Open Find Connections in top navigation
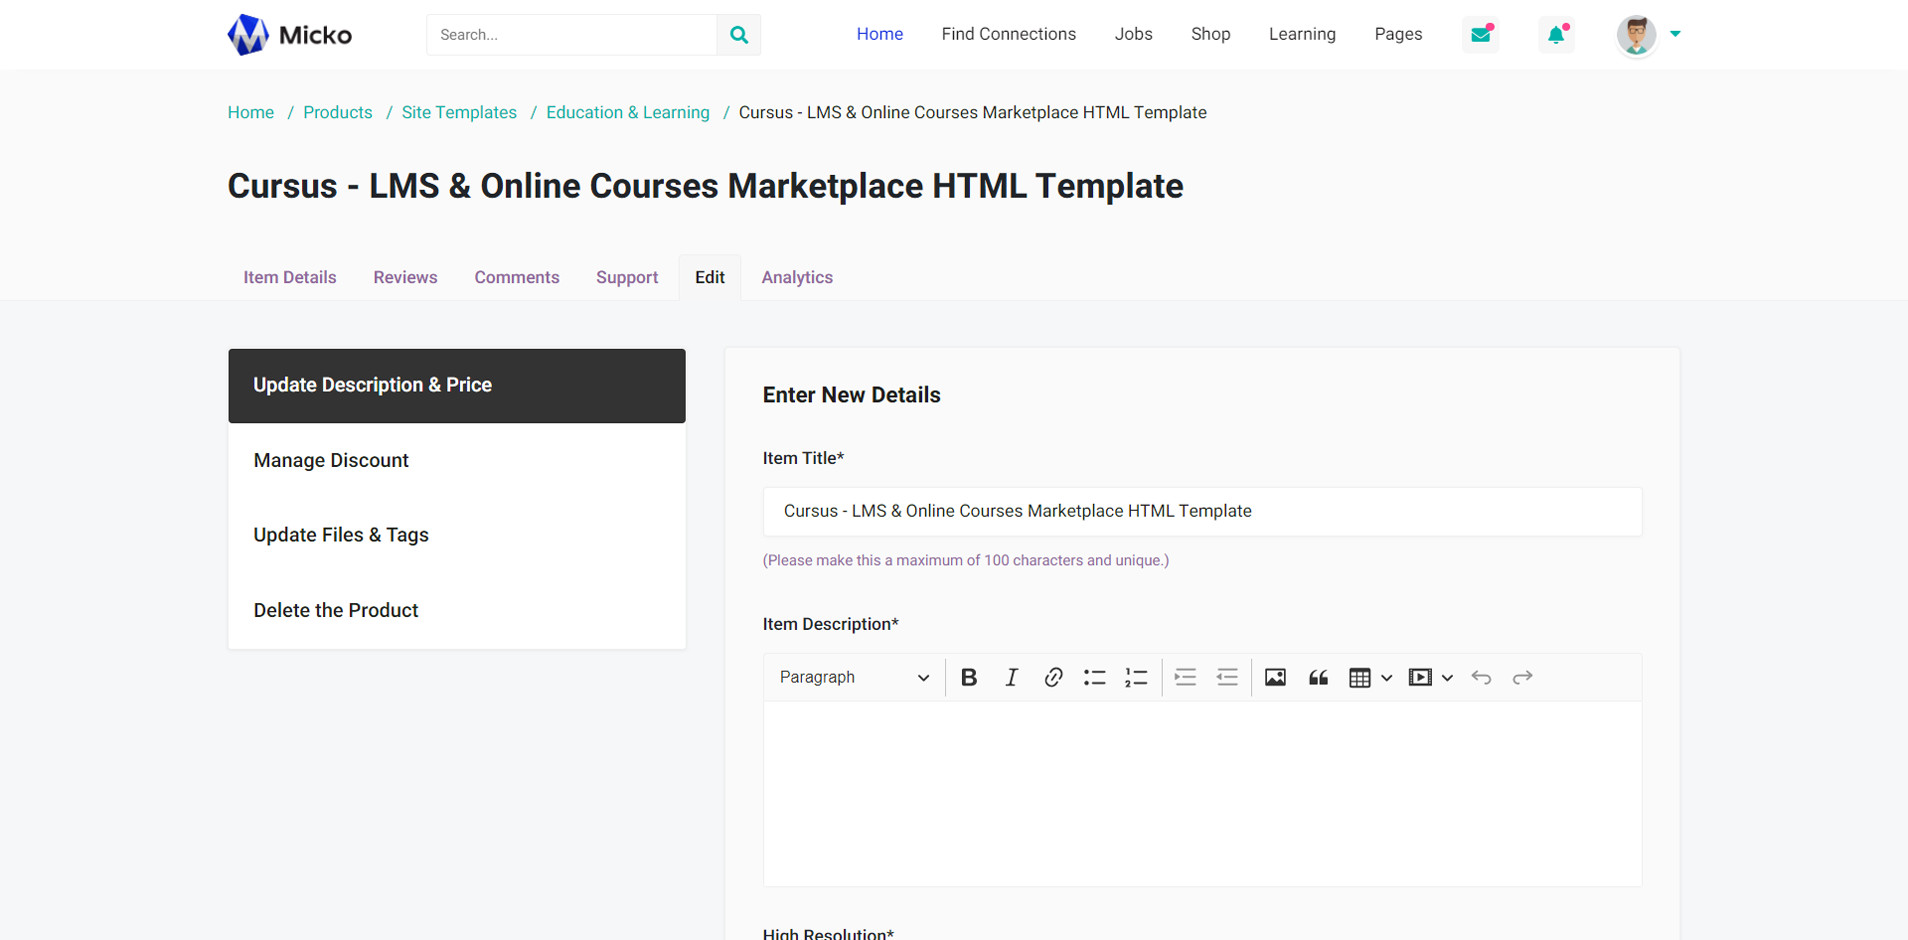The width and height of the screenshot is (1908, 940). pyautogui.click(x=1008, y=34)
